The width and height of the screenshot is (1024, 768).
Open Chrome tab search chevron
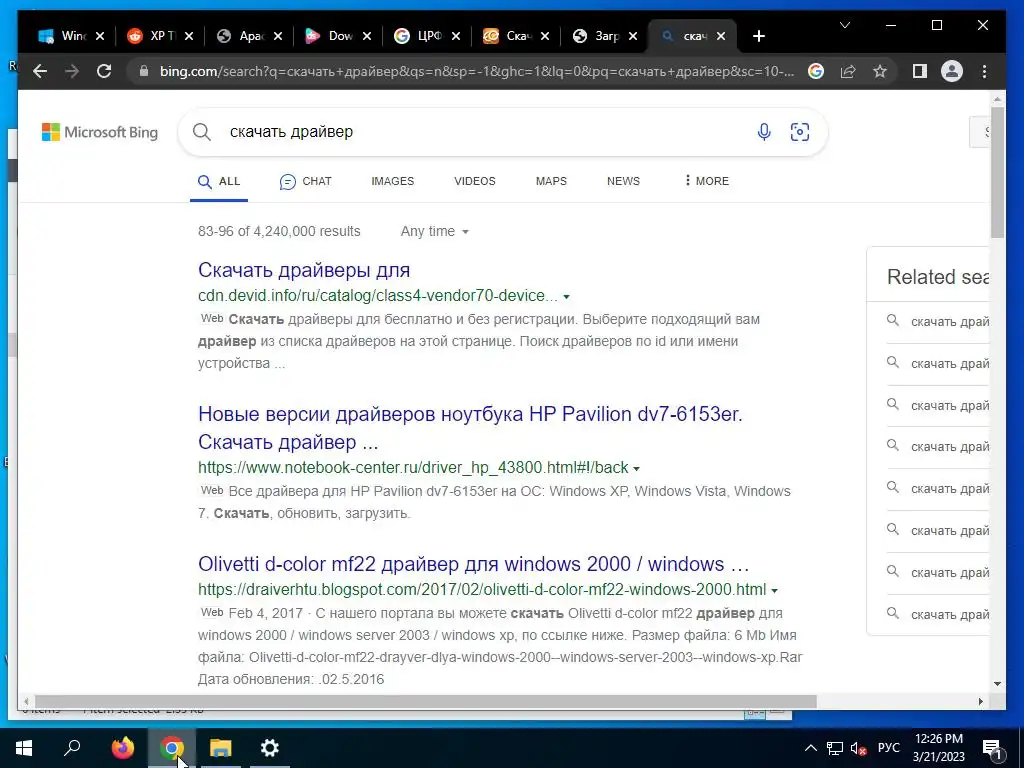click(x=844, y=25)
